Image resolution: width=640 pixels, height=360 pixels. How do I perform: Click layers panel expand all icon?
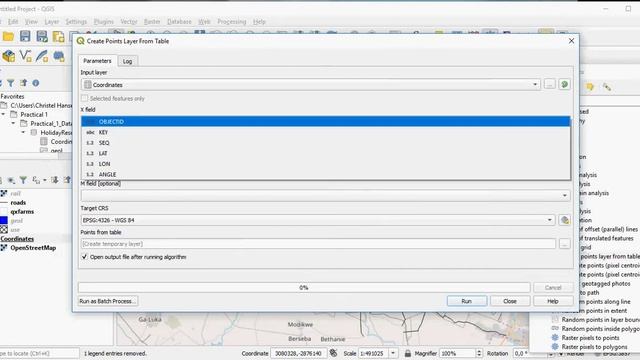(x=54, y=180)
